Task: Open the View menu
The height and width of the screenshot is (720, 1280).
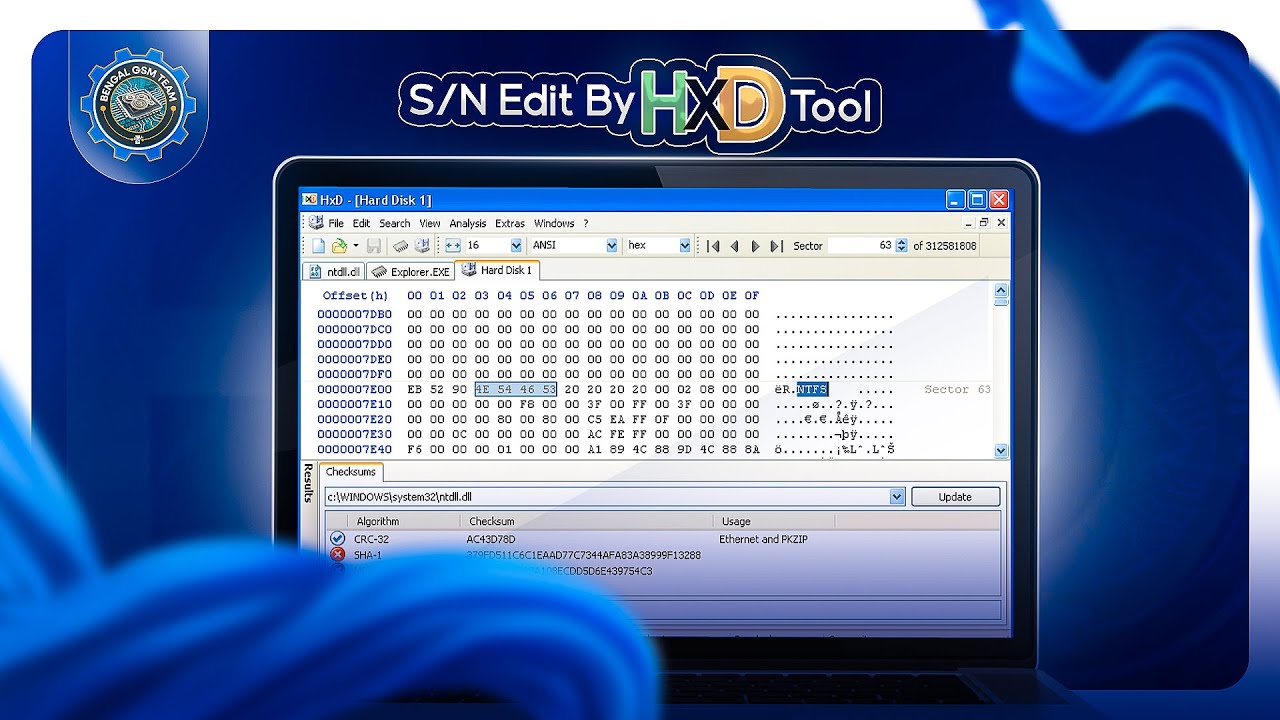Action: (430, 223)
